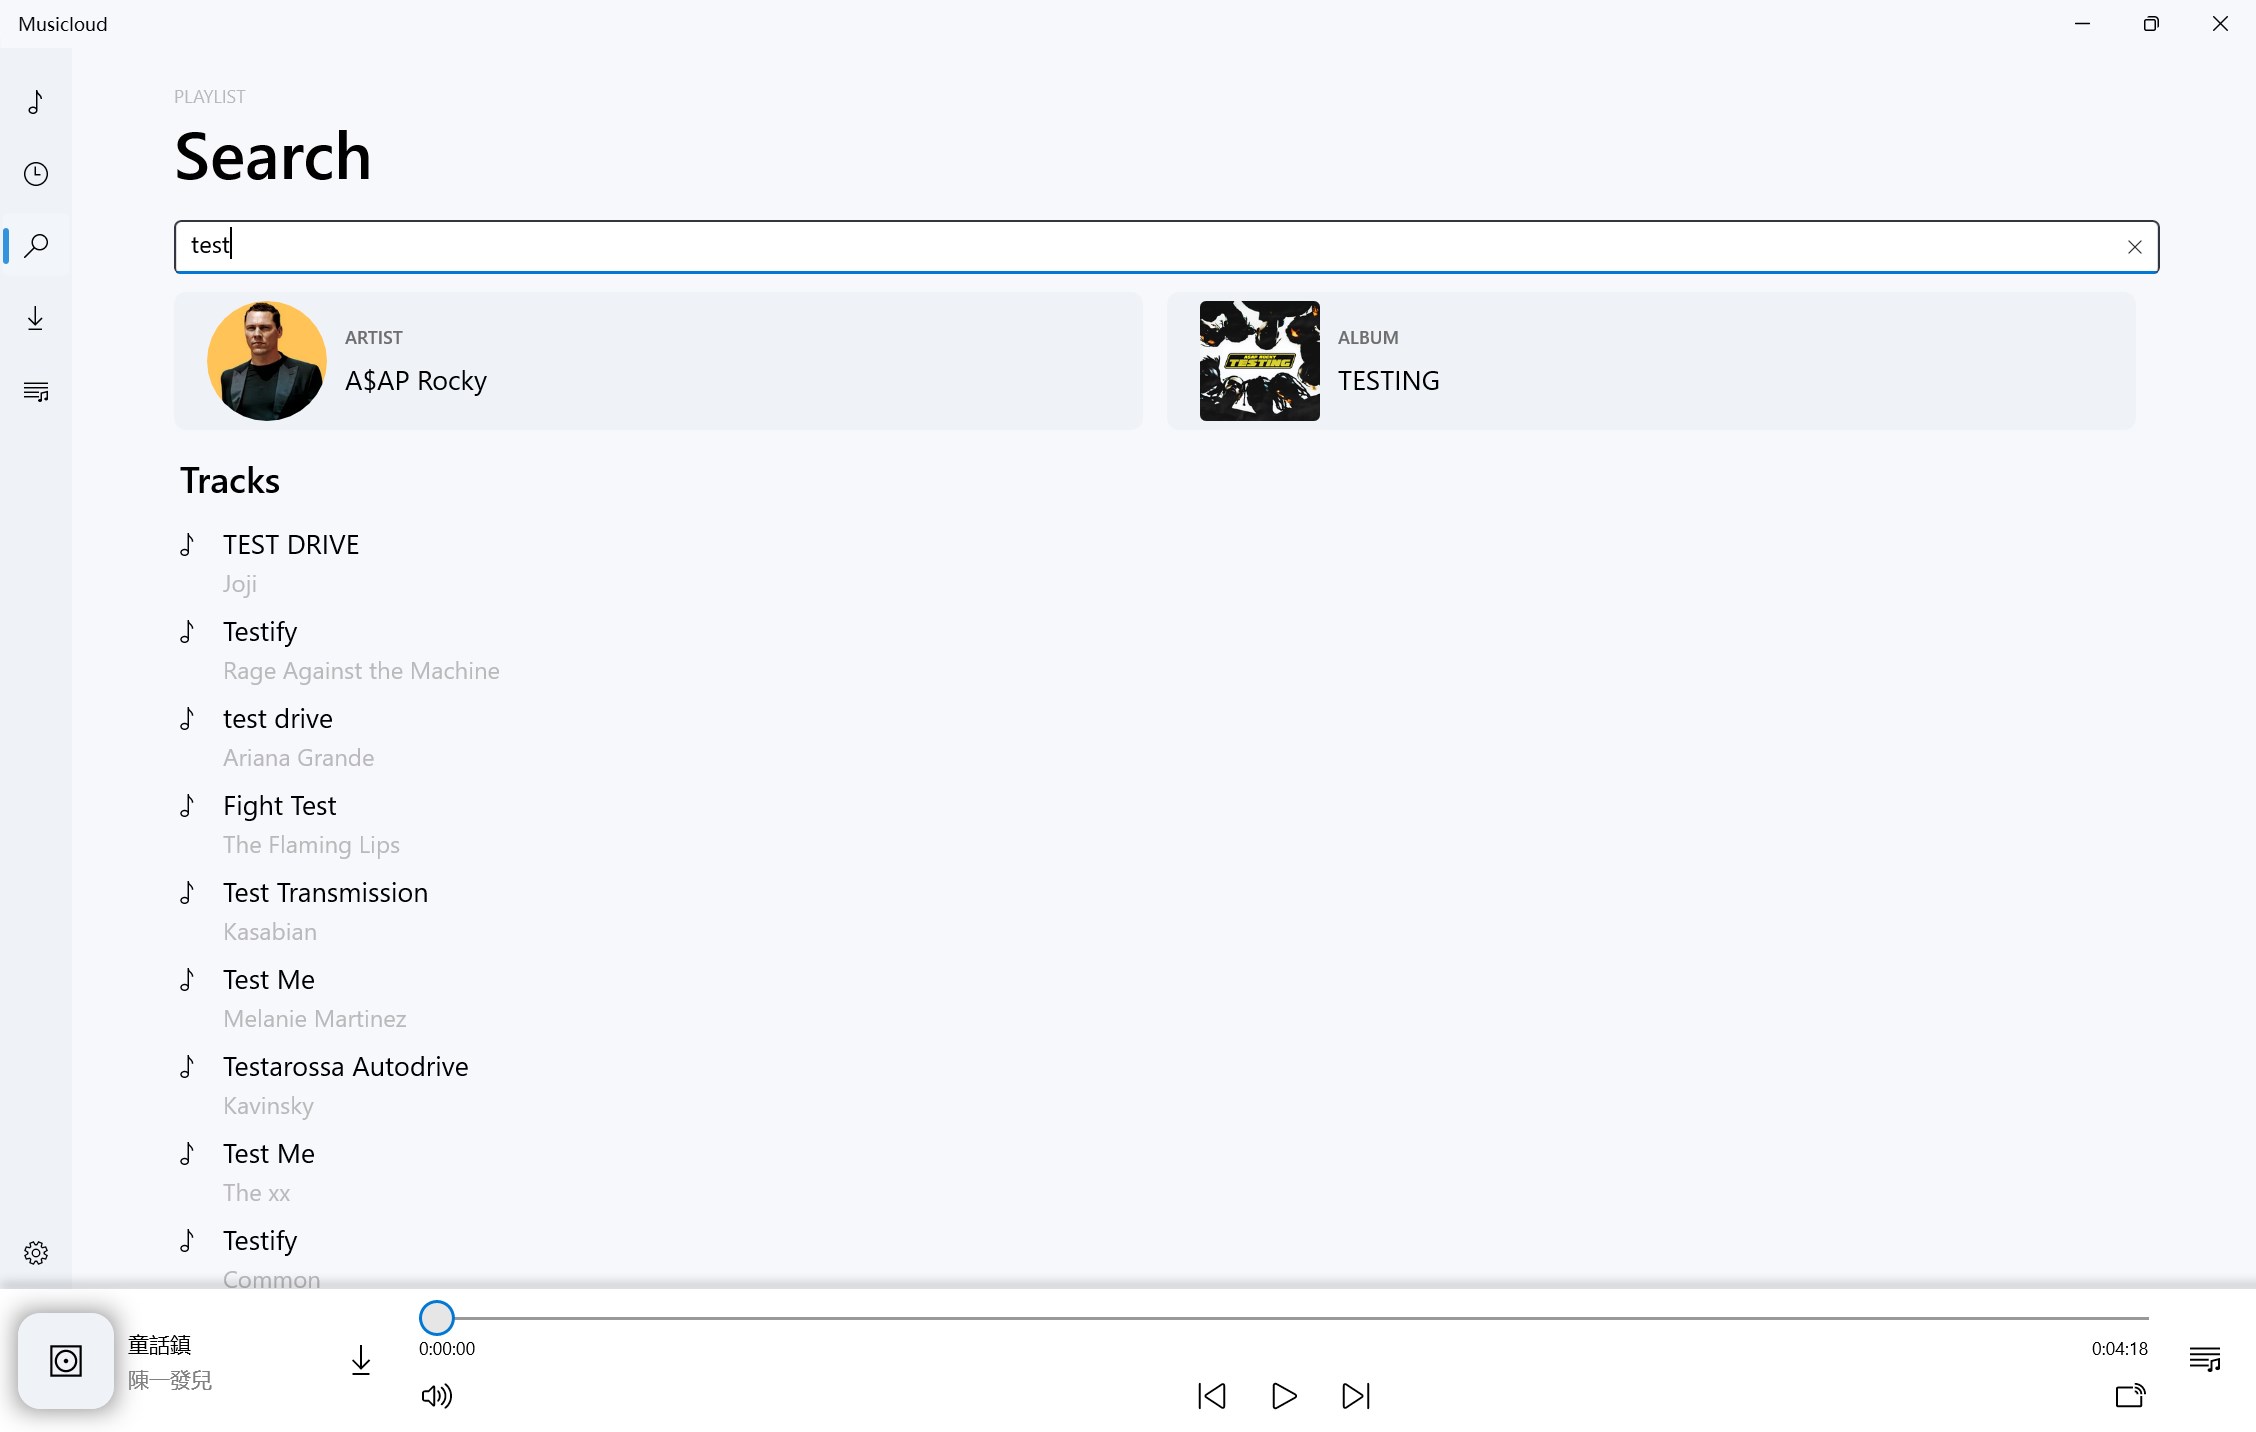This screenshot has height=1432, width=2256.
Task: Open the album TESTING
Action: pos(1650,361)
